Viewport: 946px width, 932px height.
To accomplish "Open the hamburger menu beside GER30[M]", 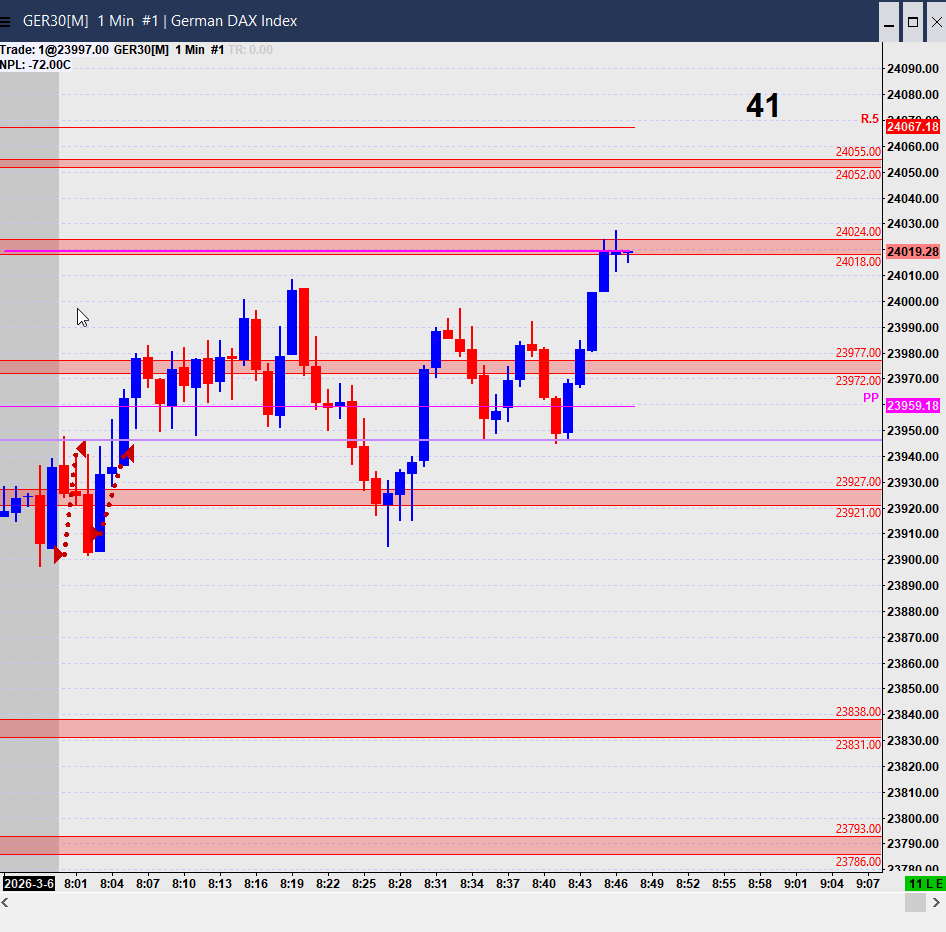I will [x=5, y=22].
